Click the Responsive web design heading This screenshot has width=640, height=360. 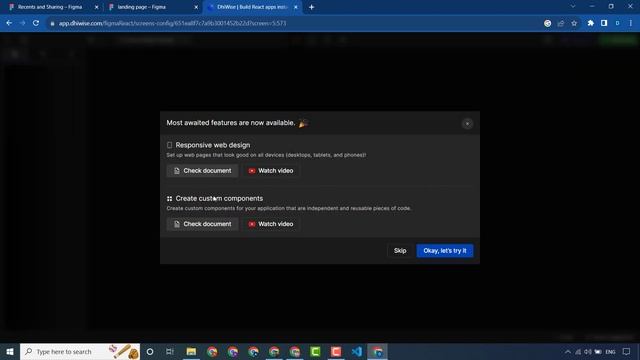[x=213, y=145]
